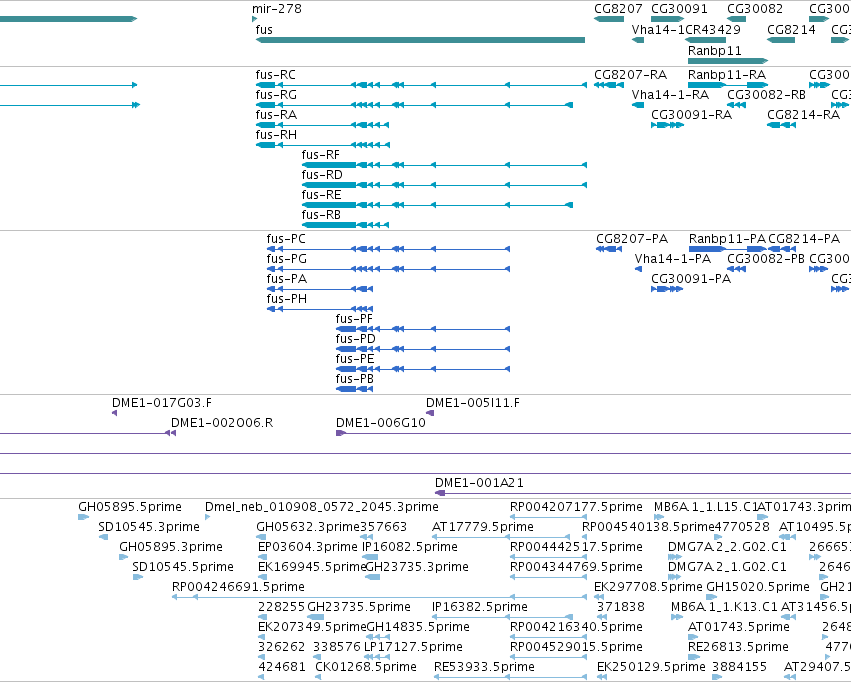851x682 pixels.
Task: Open the Ranbp11-RA transcript
Action: (x=728, y=85)
